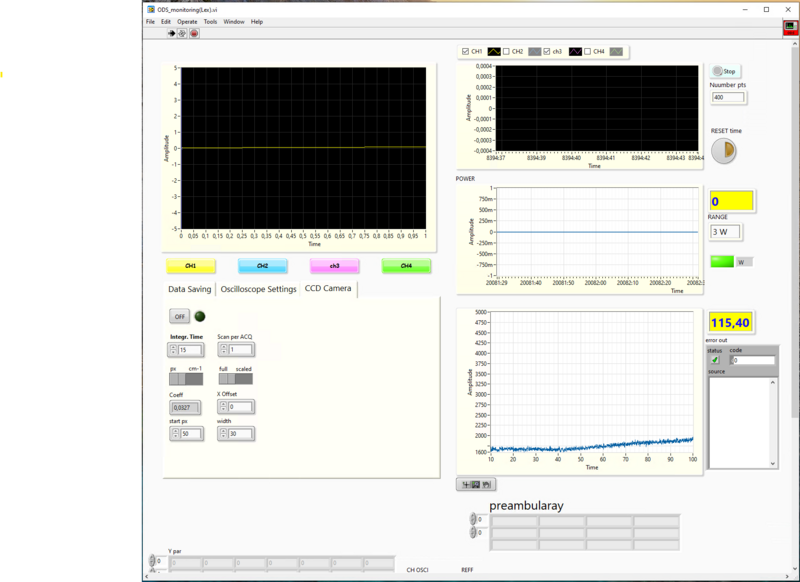The width and height of the screenshot is (800, 582).
Task: Open the RANGE selector showing 3 W
Action: [727, 230]
